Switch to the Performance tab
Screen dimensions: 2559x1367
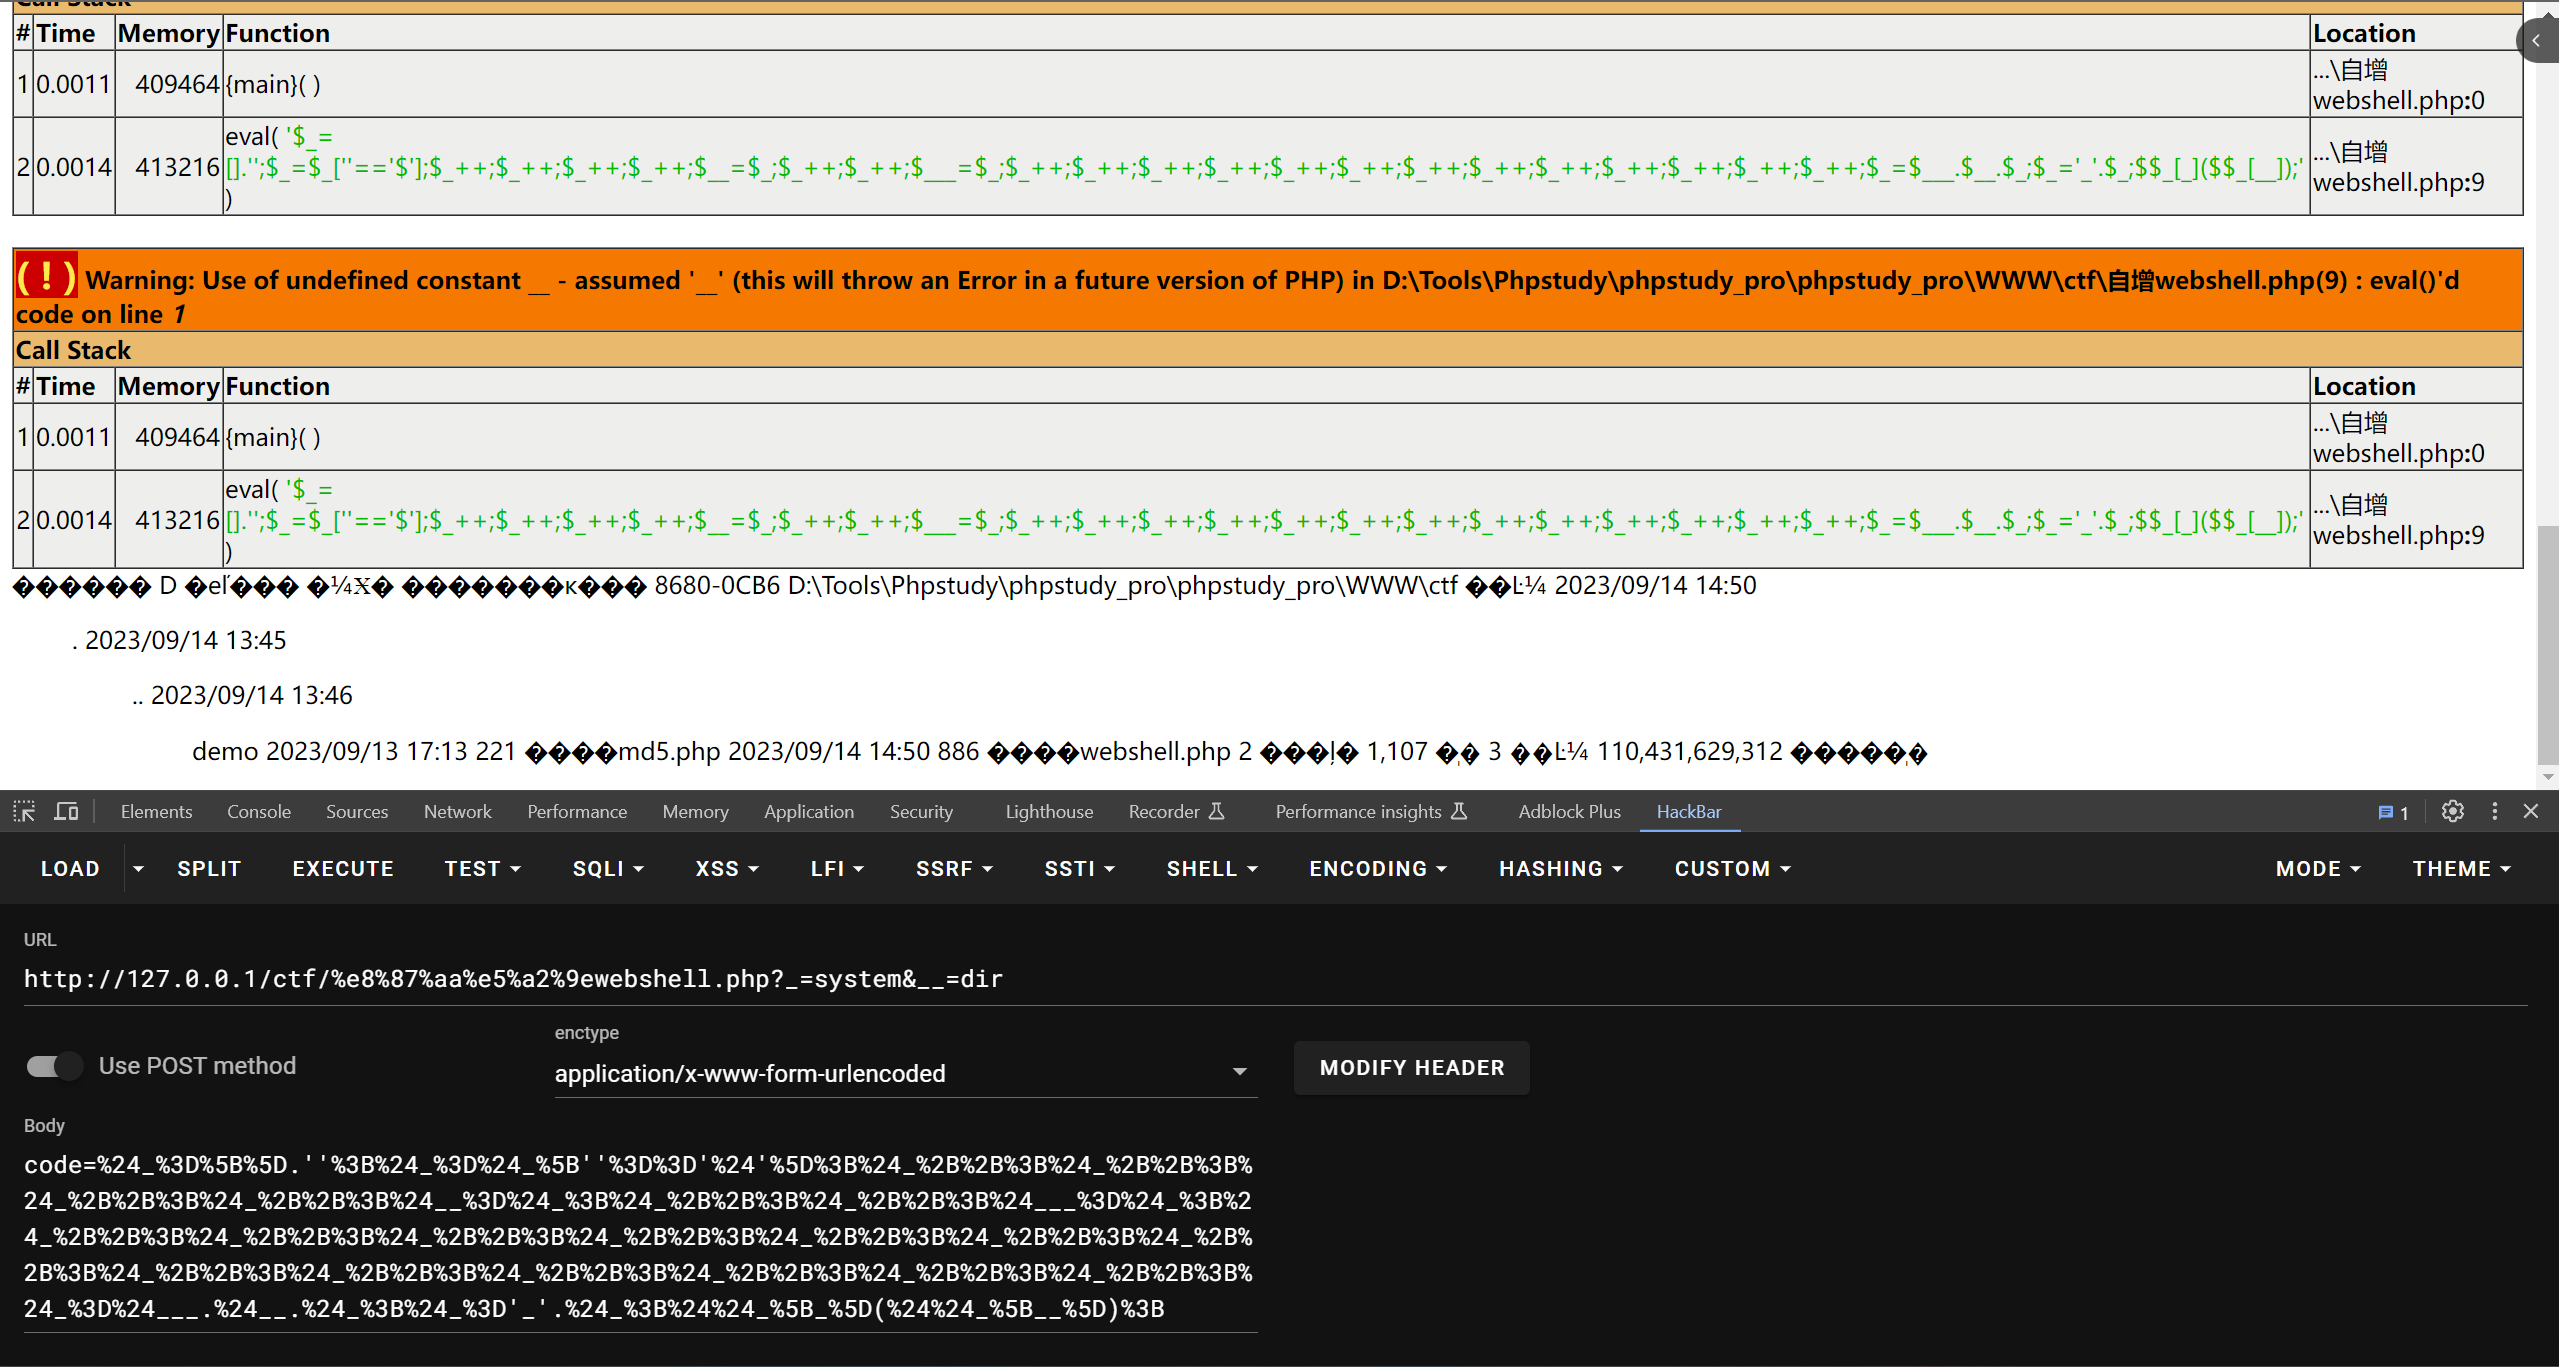tap(577, 812)
